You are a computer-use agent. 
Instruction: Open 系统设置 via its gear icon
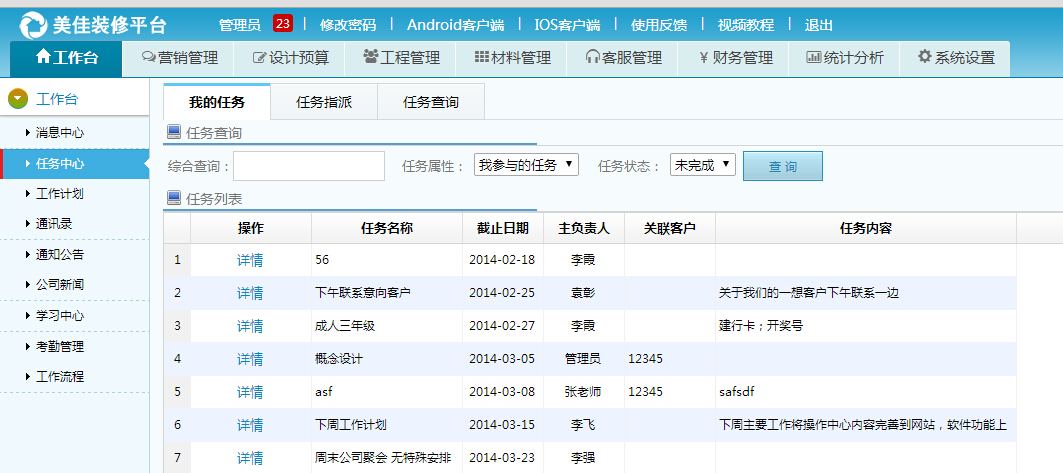[924, 57]
